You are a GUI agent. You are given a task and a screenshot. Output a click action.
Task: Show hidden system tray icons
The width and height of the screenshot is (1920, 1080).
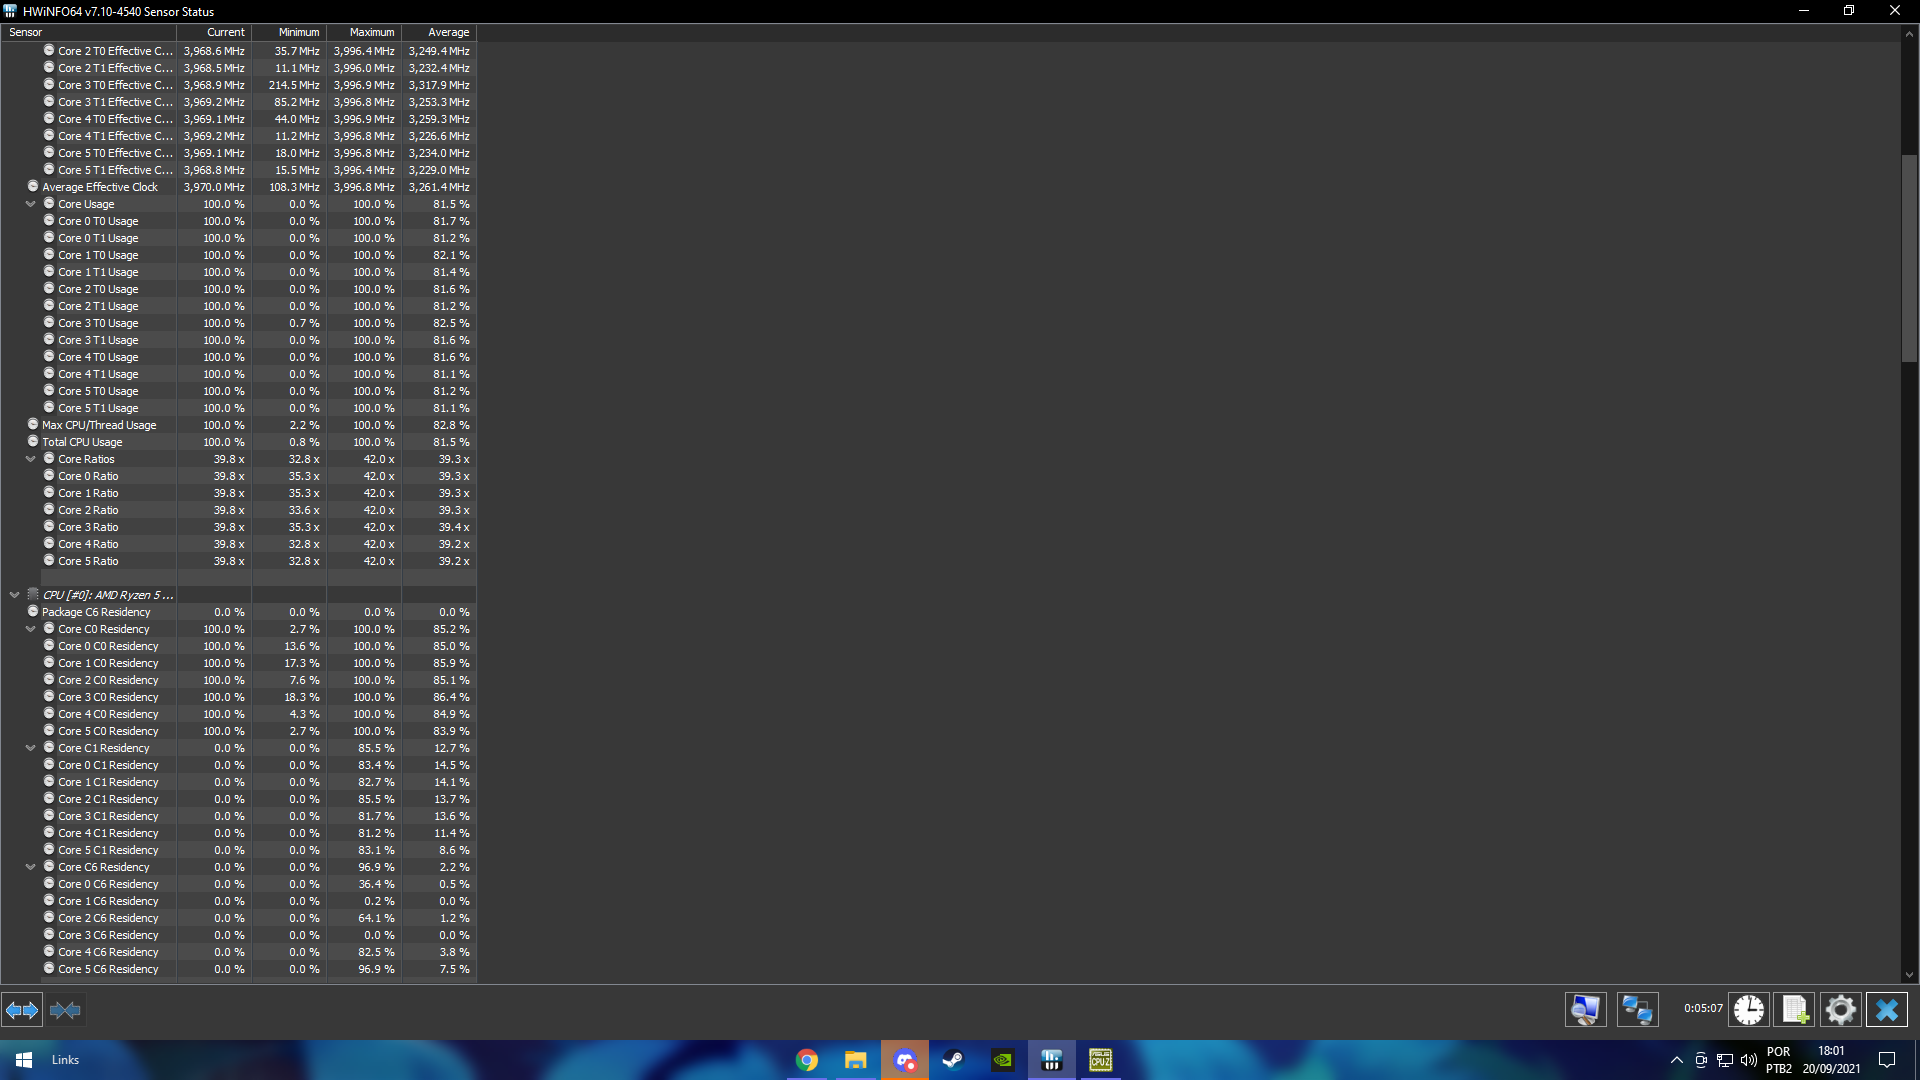point(1677,1060)
